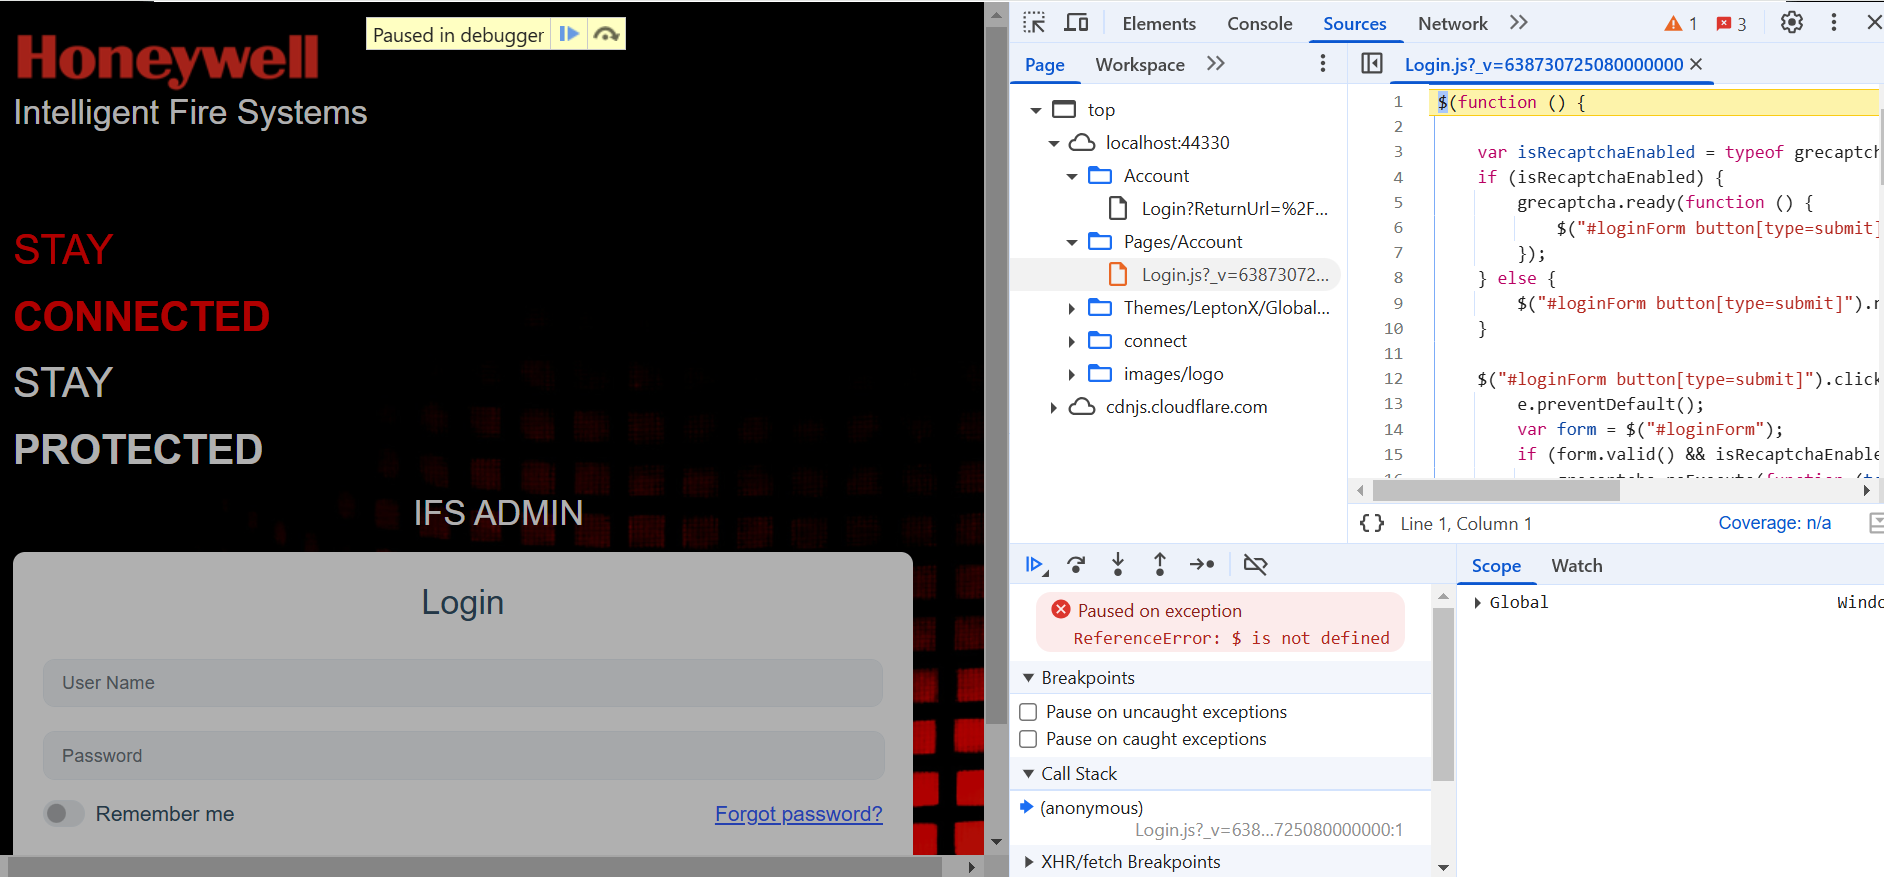Screen dimensions: 1884x877
Task: Expand the XHR/fetch Breakpoints section
Action: coord(1029,862)
